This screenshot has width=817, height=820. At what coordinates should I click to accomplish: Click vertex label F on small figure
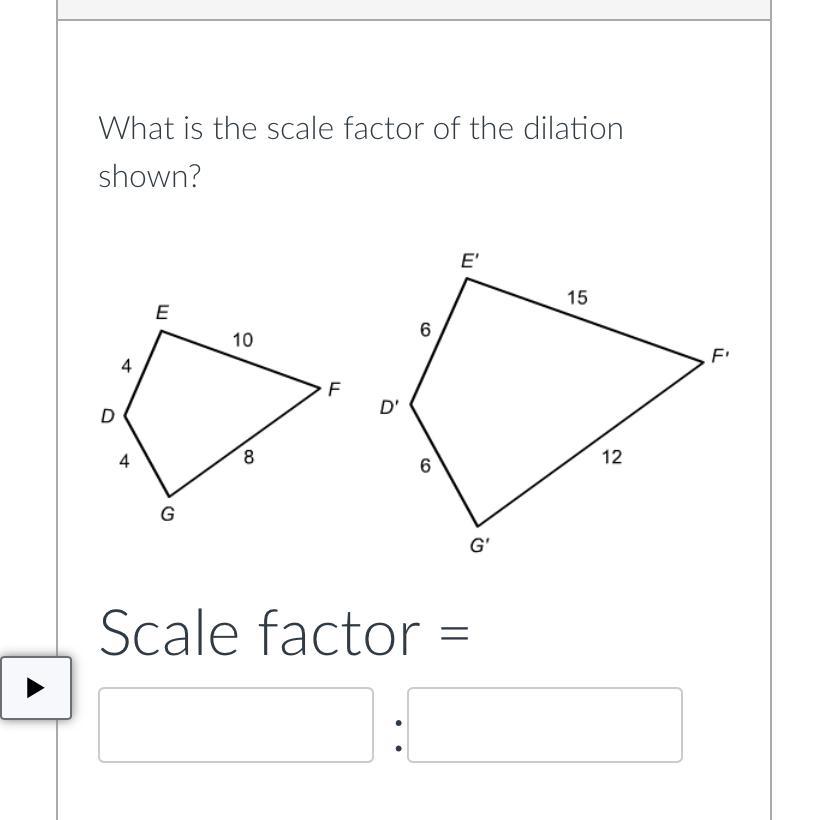click(334, 388)
